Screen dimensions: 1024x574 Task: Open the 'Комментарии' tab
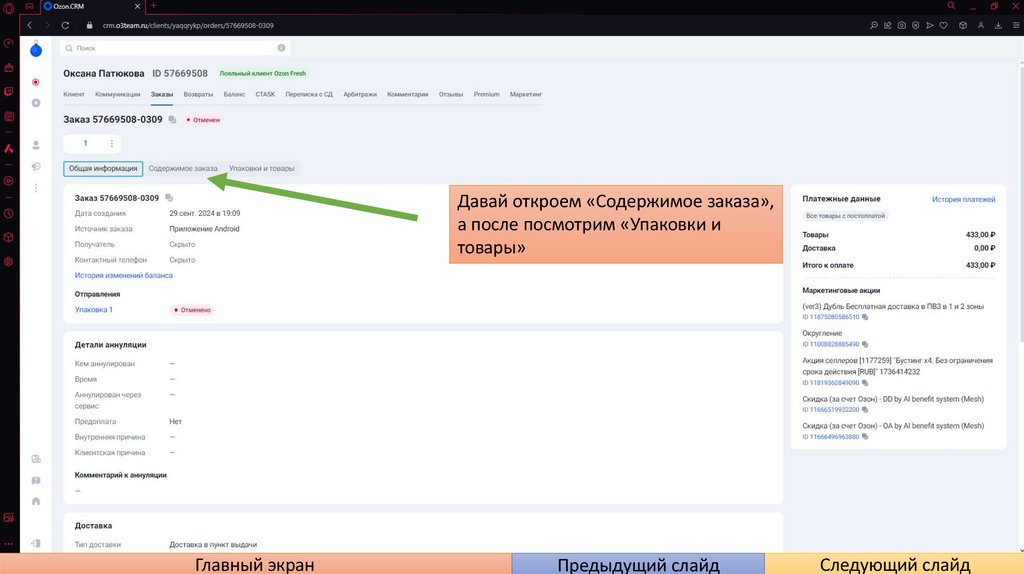pyautogui.click(x=408, y=94)
